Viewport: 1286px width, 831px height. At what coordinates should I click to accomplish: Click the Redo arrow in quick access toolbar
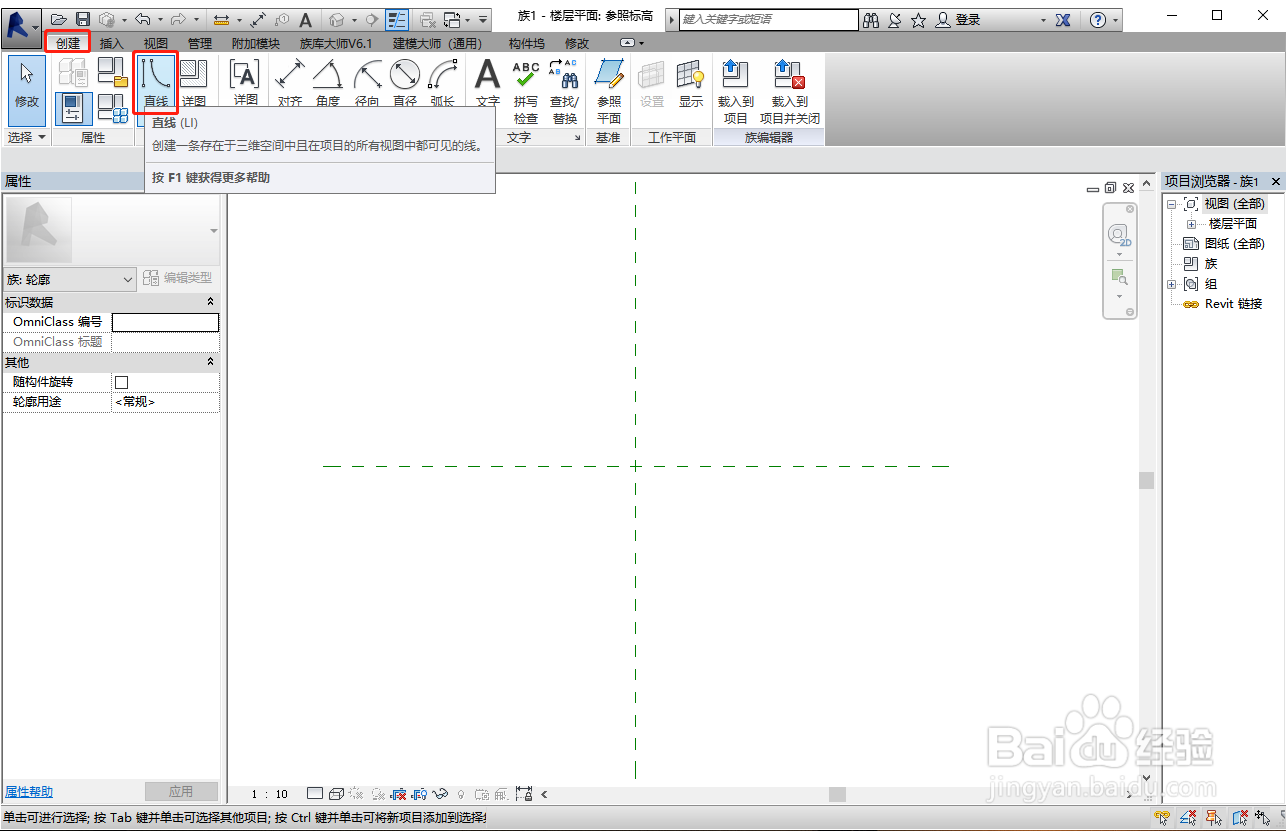(178, 19)
